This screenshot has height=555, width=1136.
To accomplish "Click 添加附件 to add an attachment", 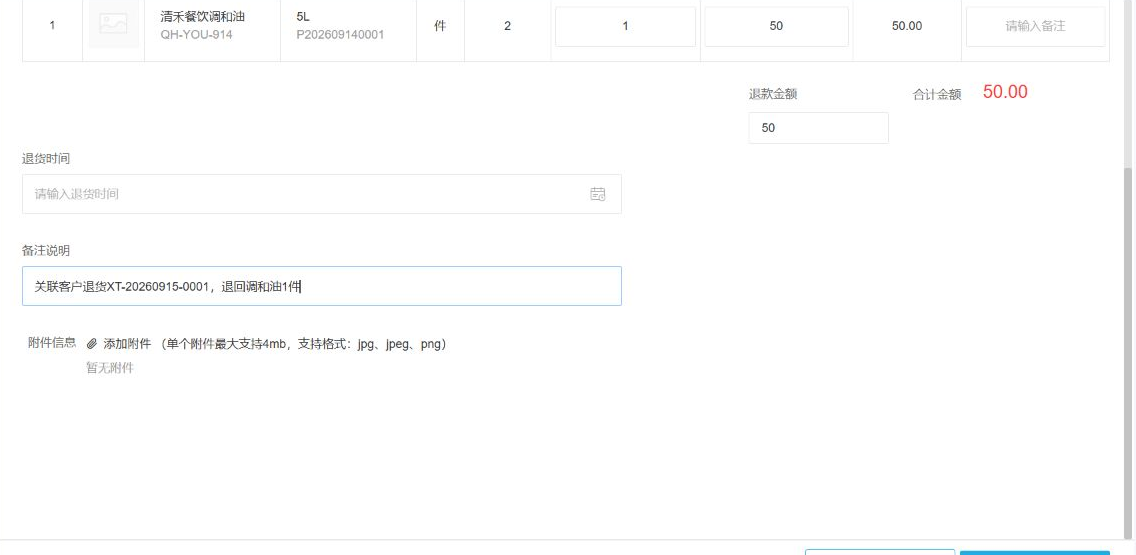I will click(x=127, y=344).
